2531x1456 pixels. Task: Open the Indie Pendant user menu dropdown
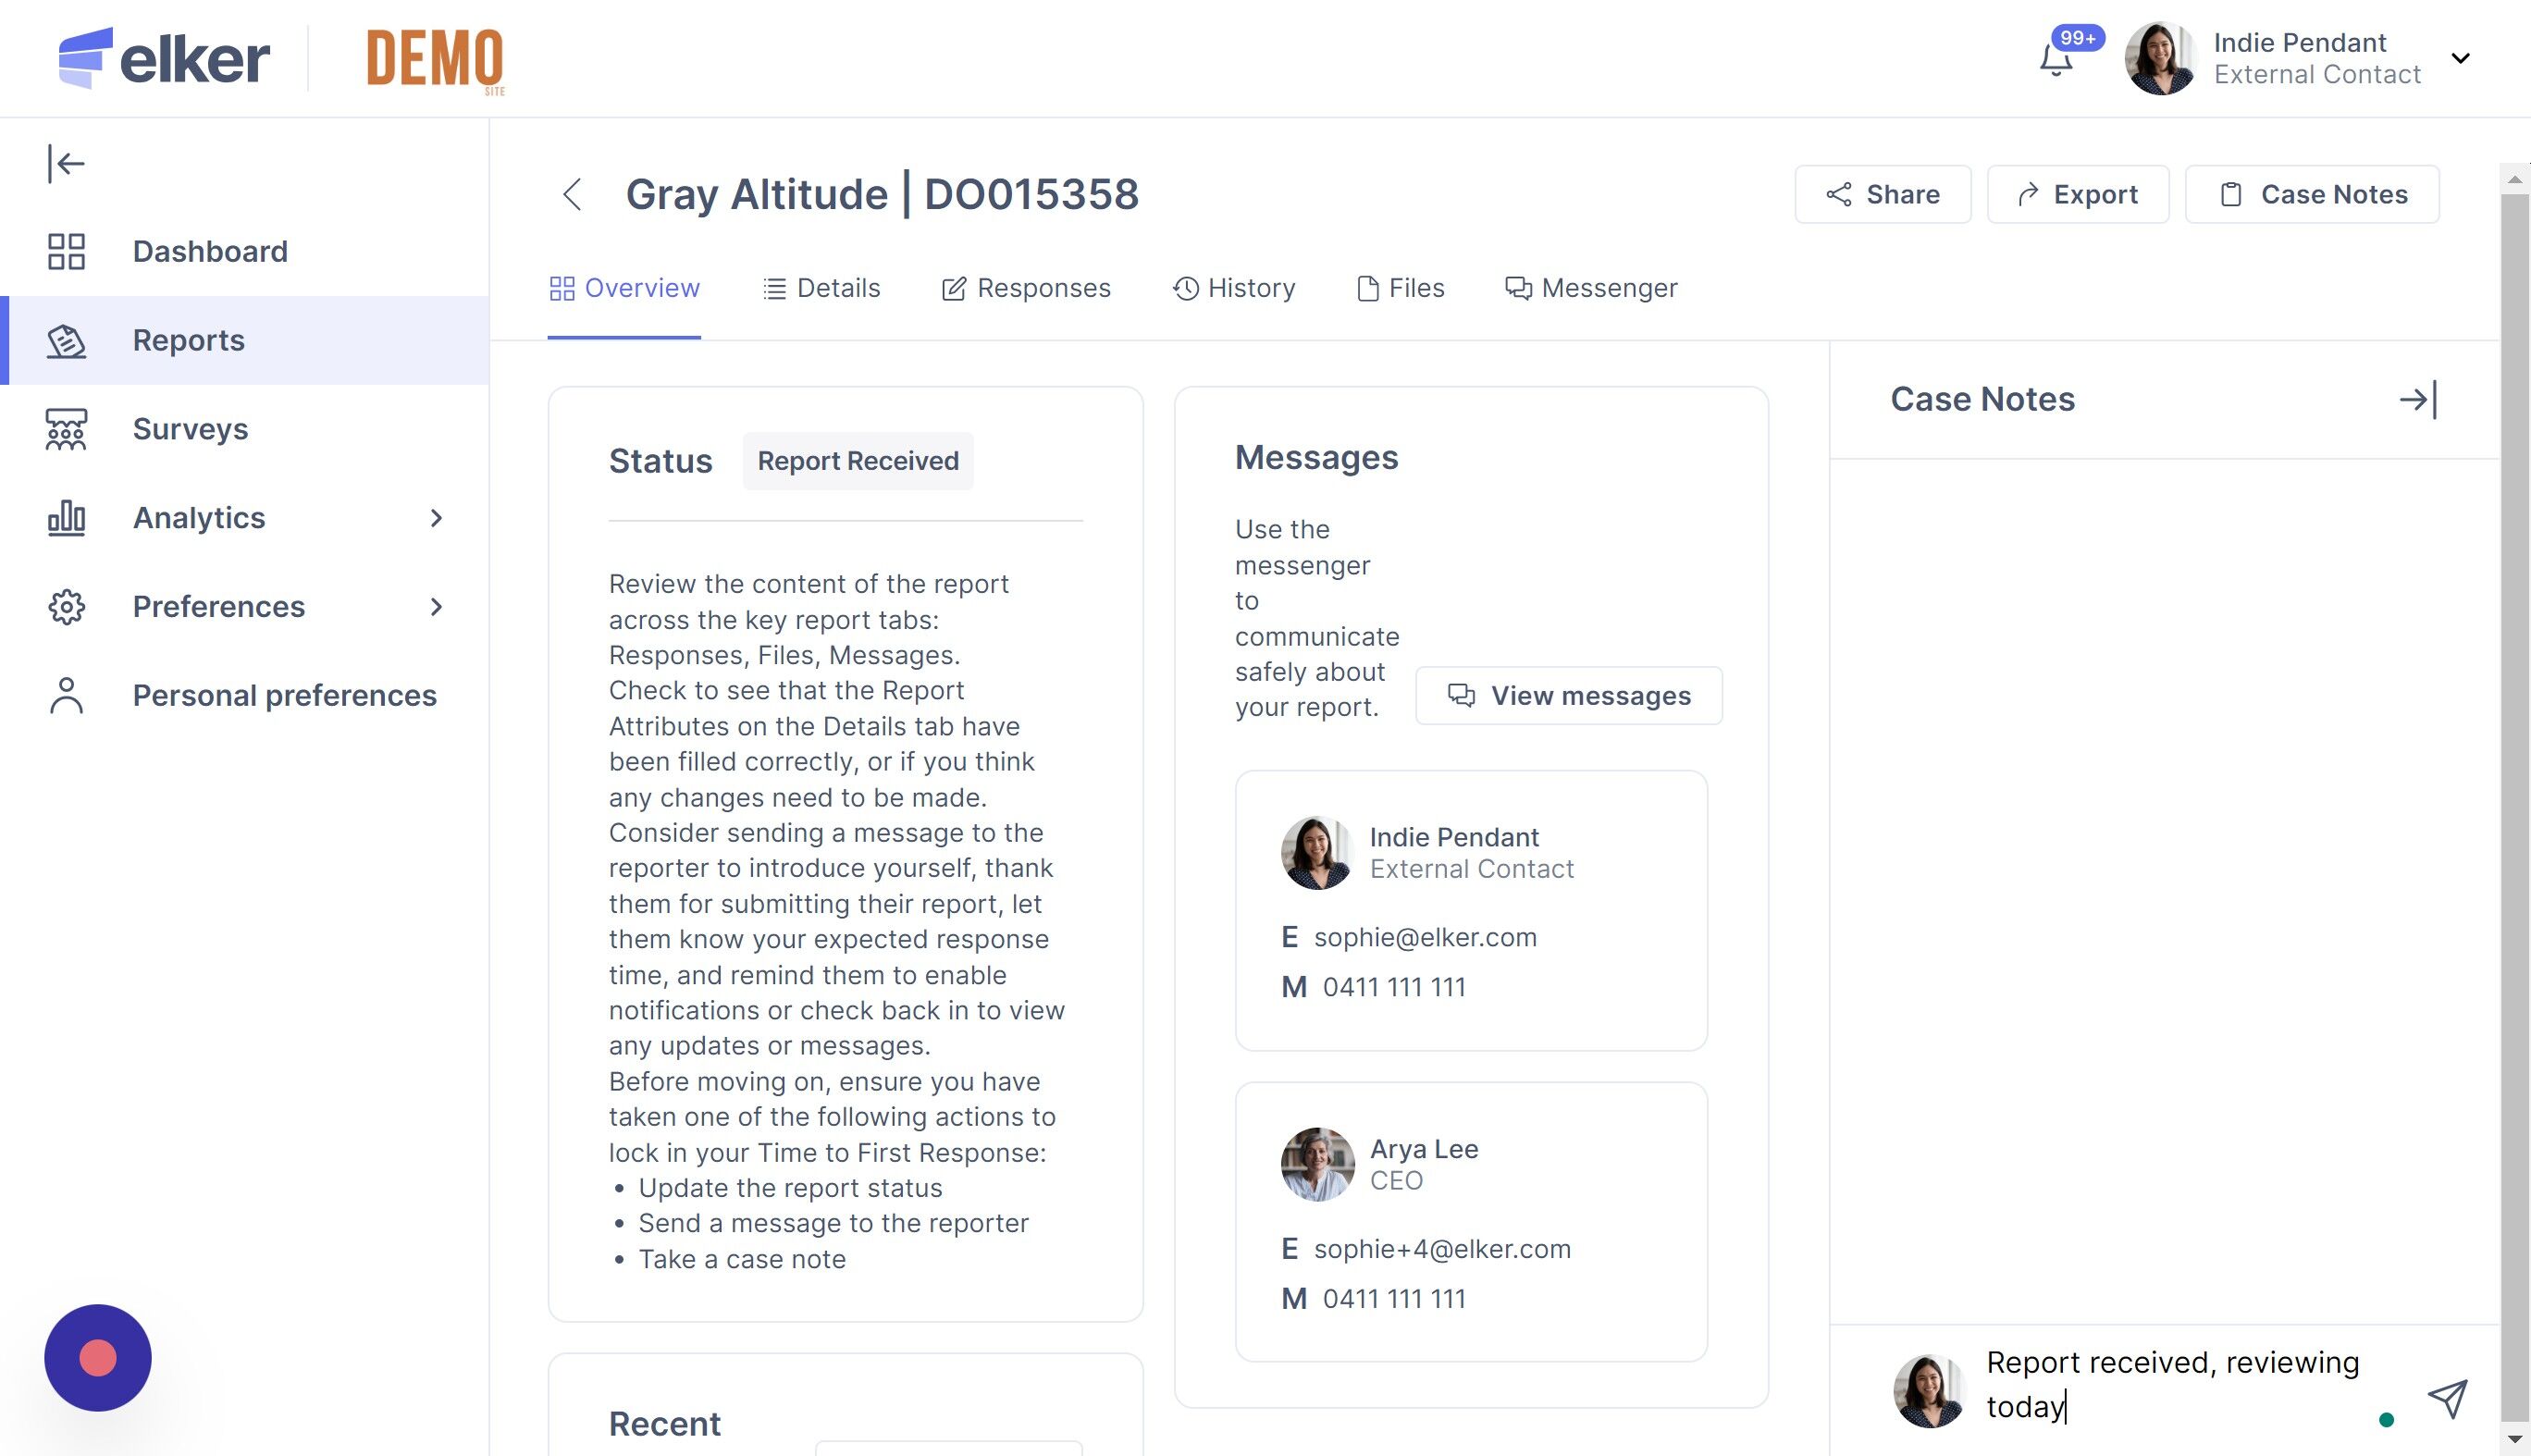2460,58
